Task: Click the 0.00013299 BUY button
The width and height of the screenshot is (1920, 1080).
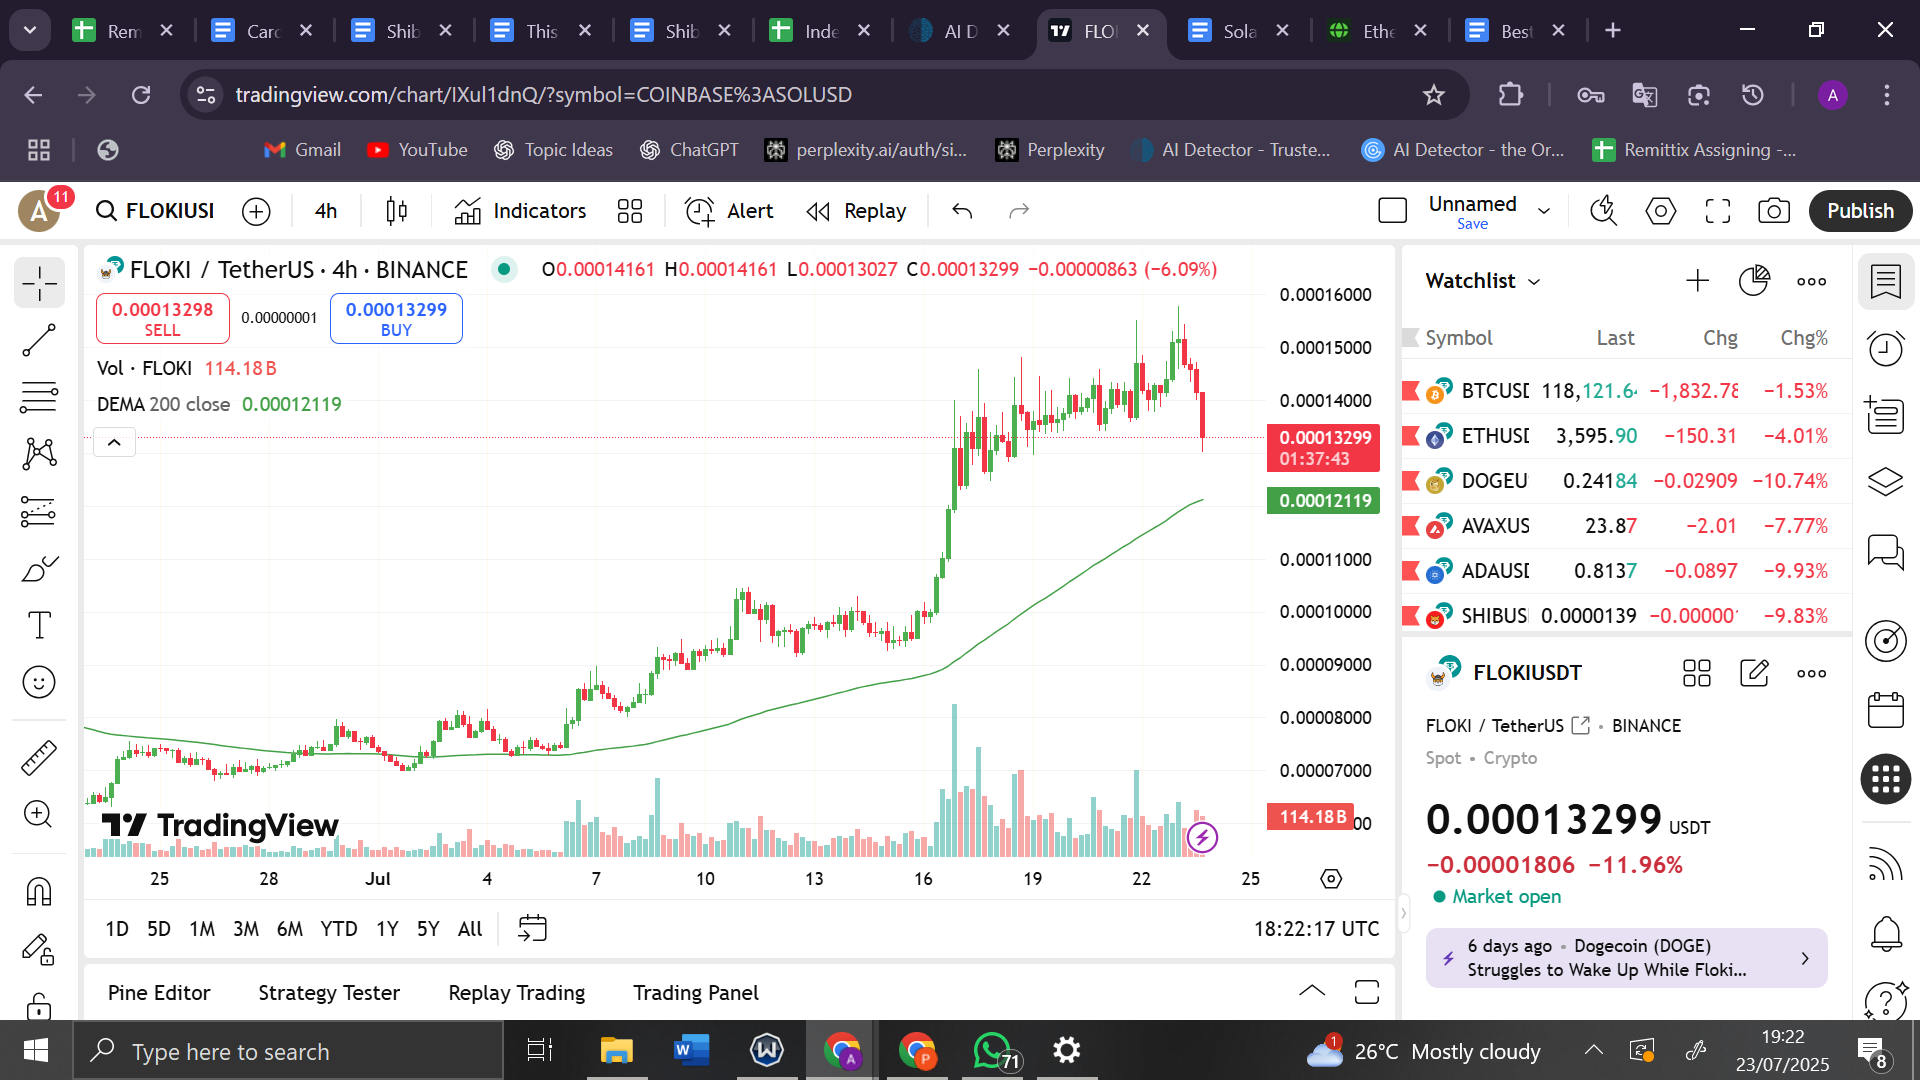Action: [x=396, y=319]
